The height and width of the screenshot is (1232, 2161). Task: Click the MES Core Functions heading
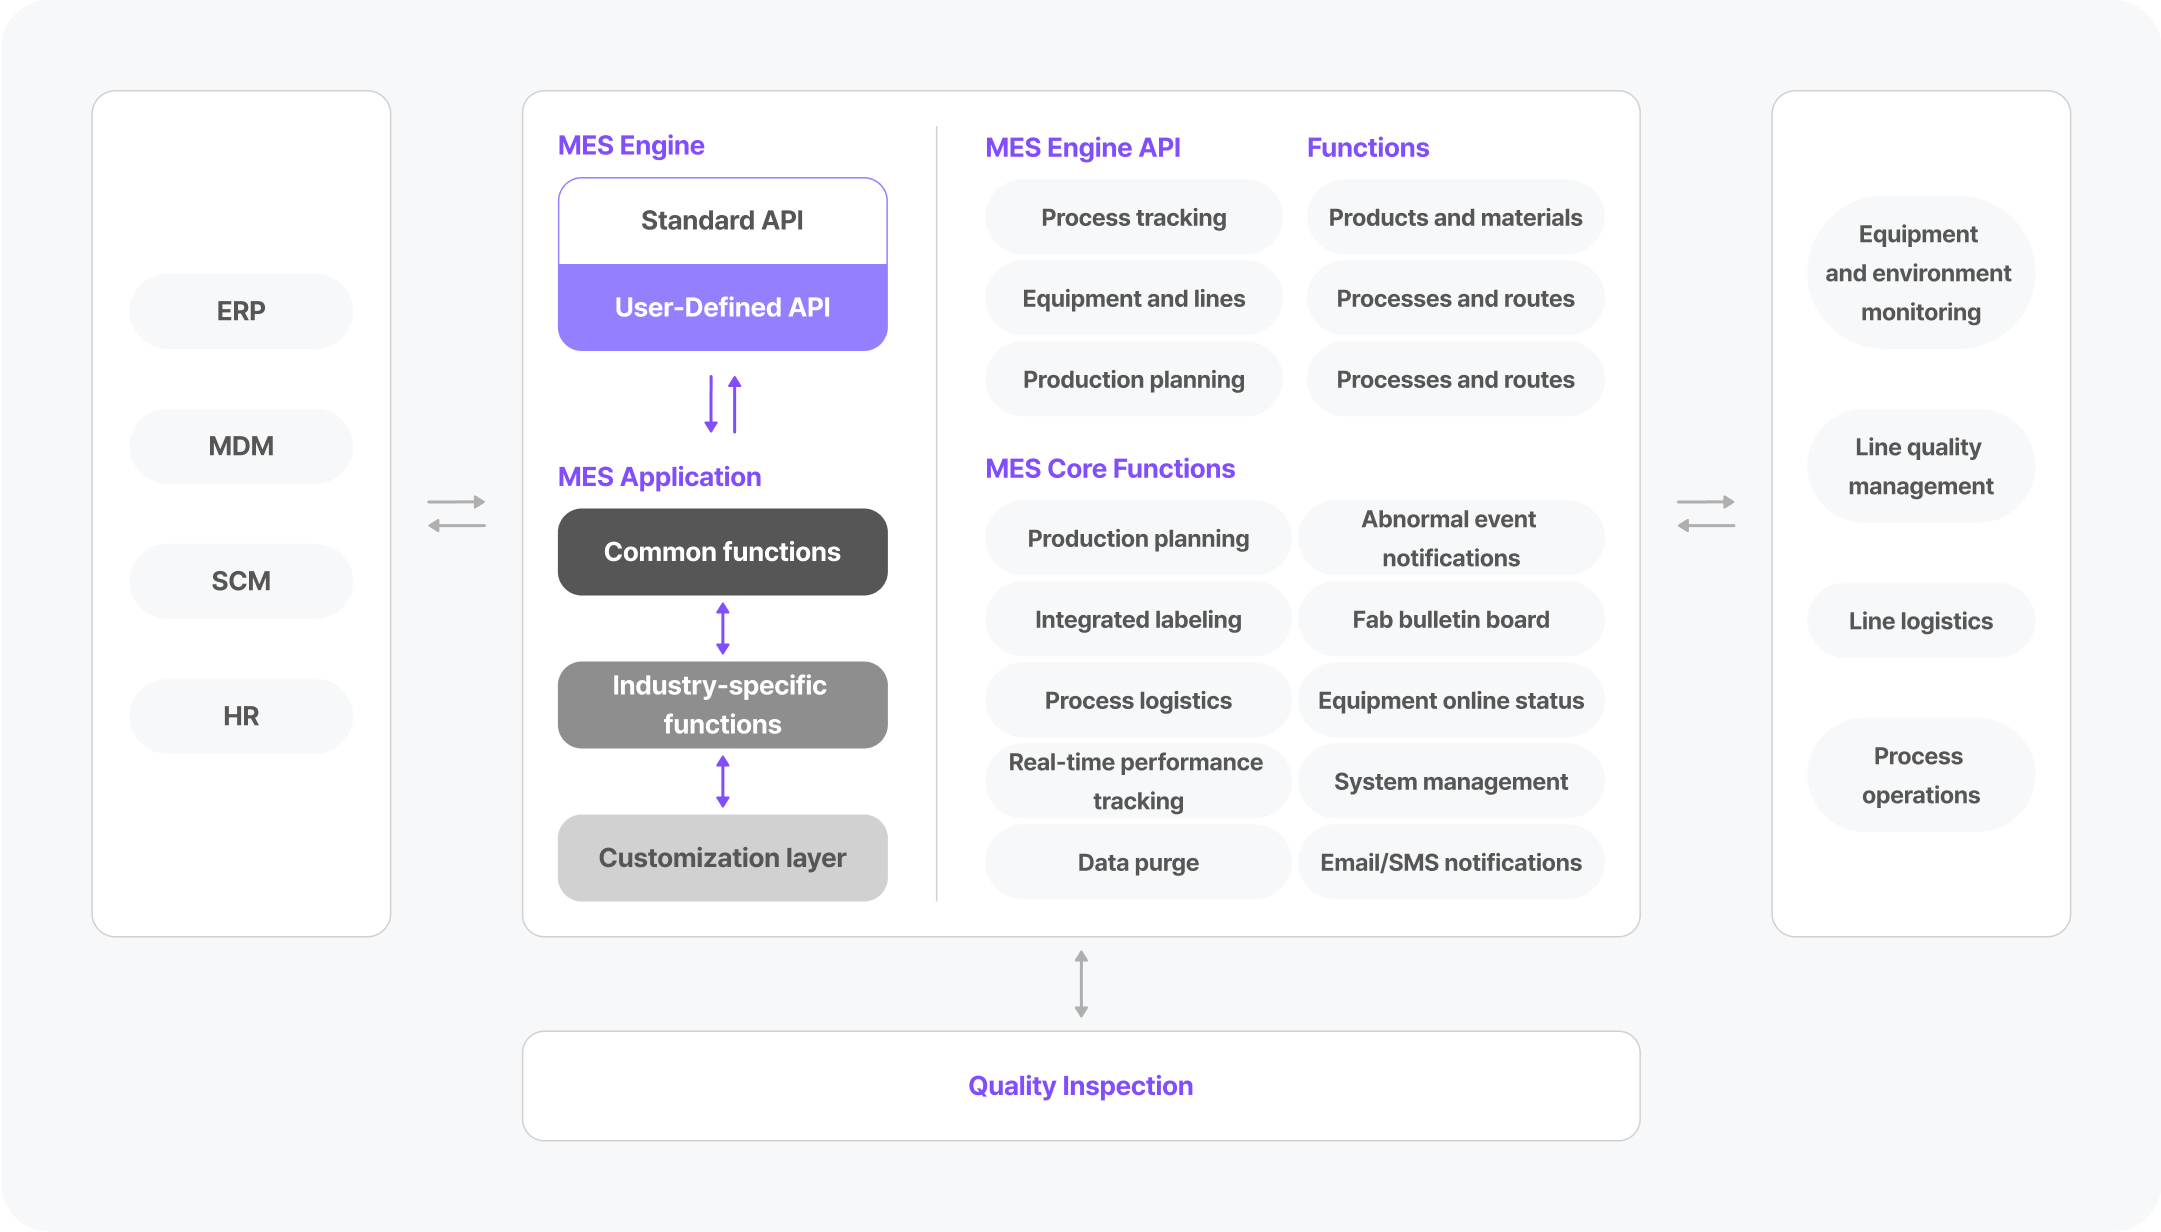[1110, 469]
